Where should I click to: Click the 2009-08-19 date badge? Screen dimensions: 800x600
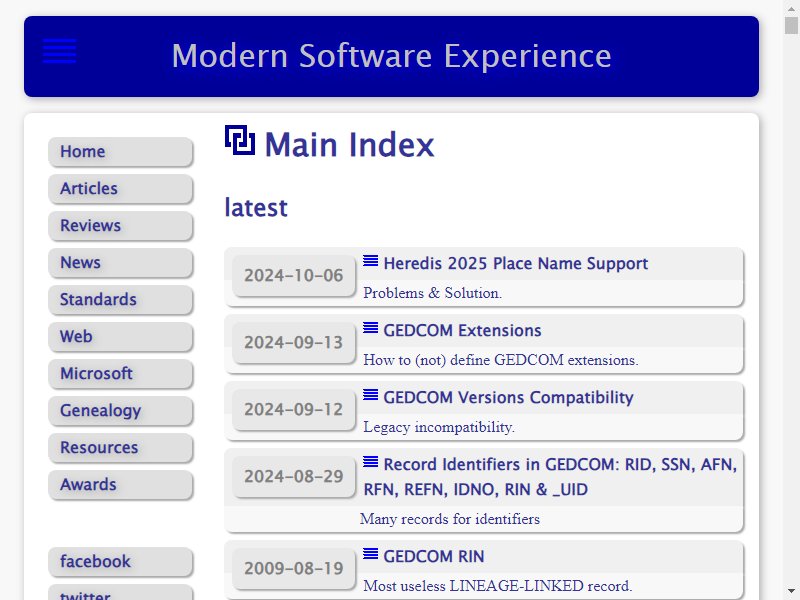click(x=294, y=568)
